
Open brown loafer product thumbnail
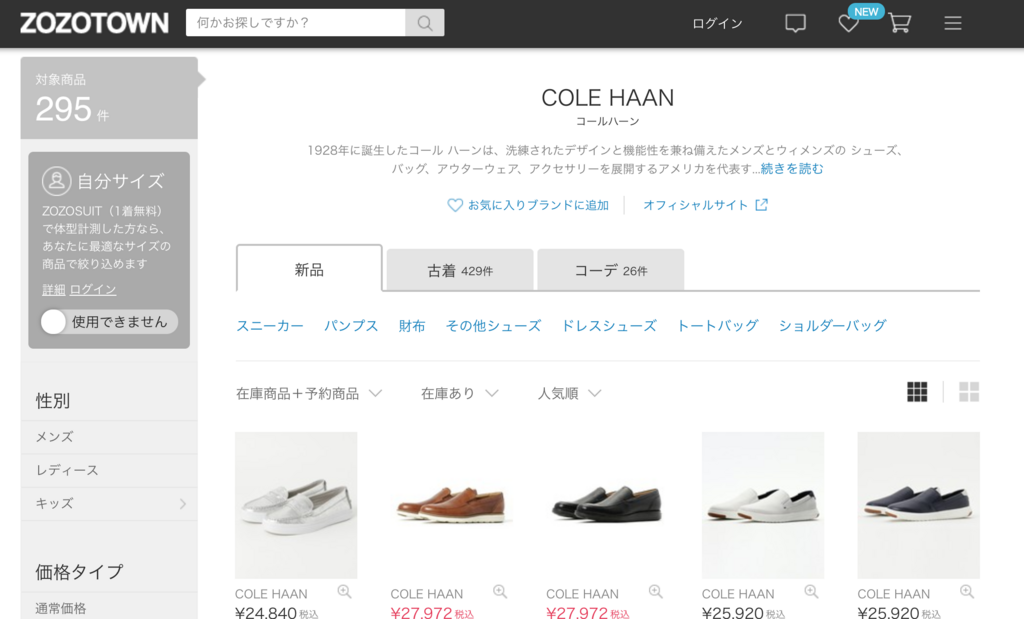[451, 505]
